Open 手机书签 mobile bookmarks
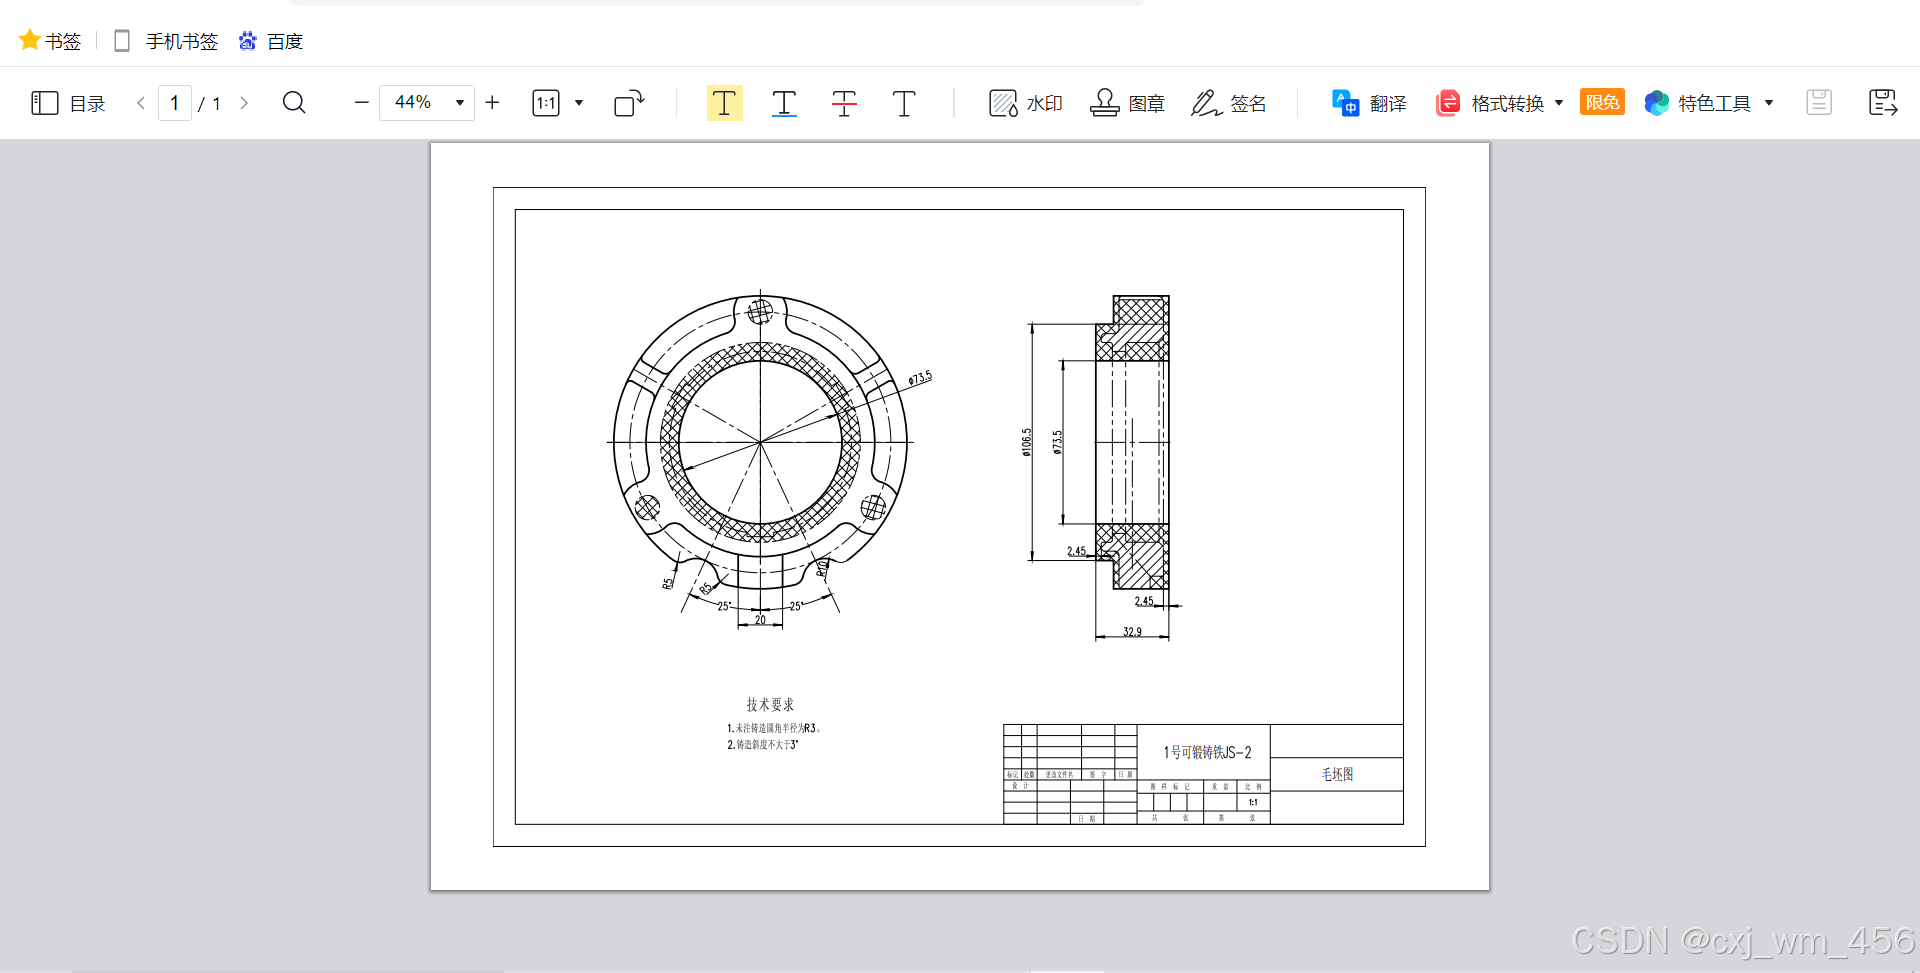1920x973 pixels. click(166, 41)
